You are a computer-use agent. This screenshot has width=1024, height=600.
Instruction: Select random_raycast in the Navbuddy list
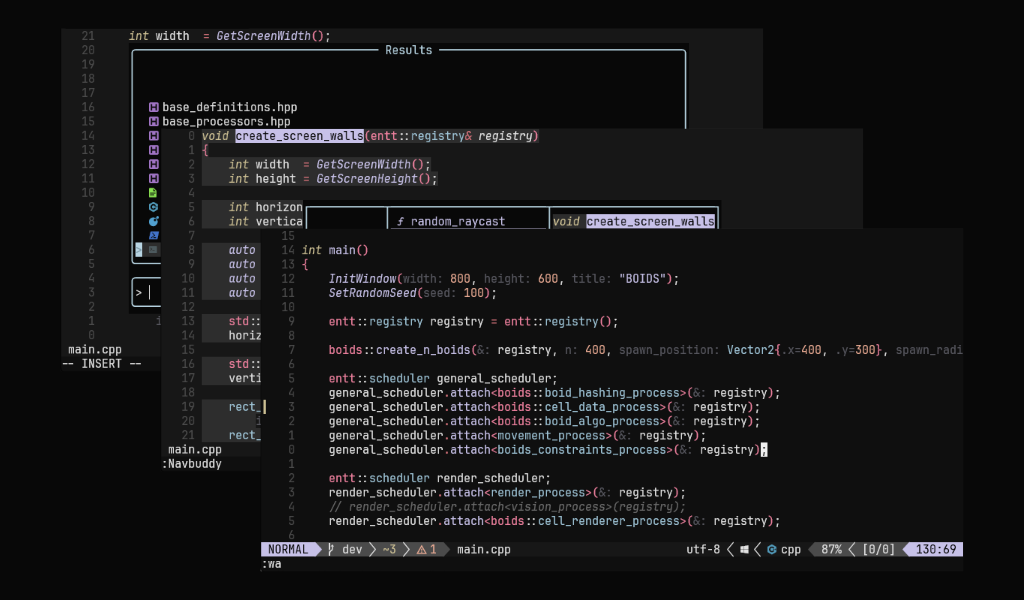[x=457, y=222]
